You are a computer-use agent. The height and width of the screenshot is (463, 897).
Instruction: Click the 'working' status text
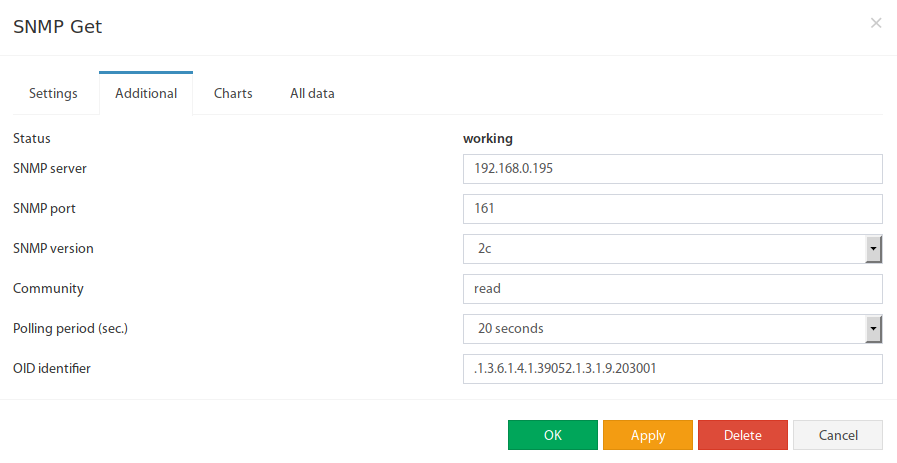pos(487,138)
